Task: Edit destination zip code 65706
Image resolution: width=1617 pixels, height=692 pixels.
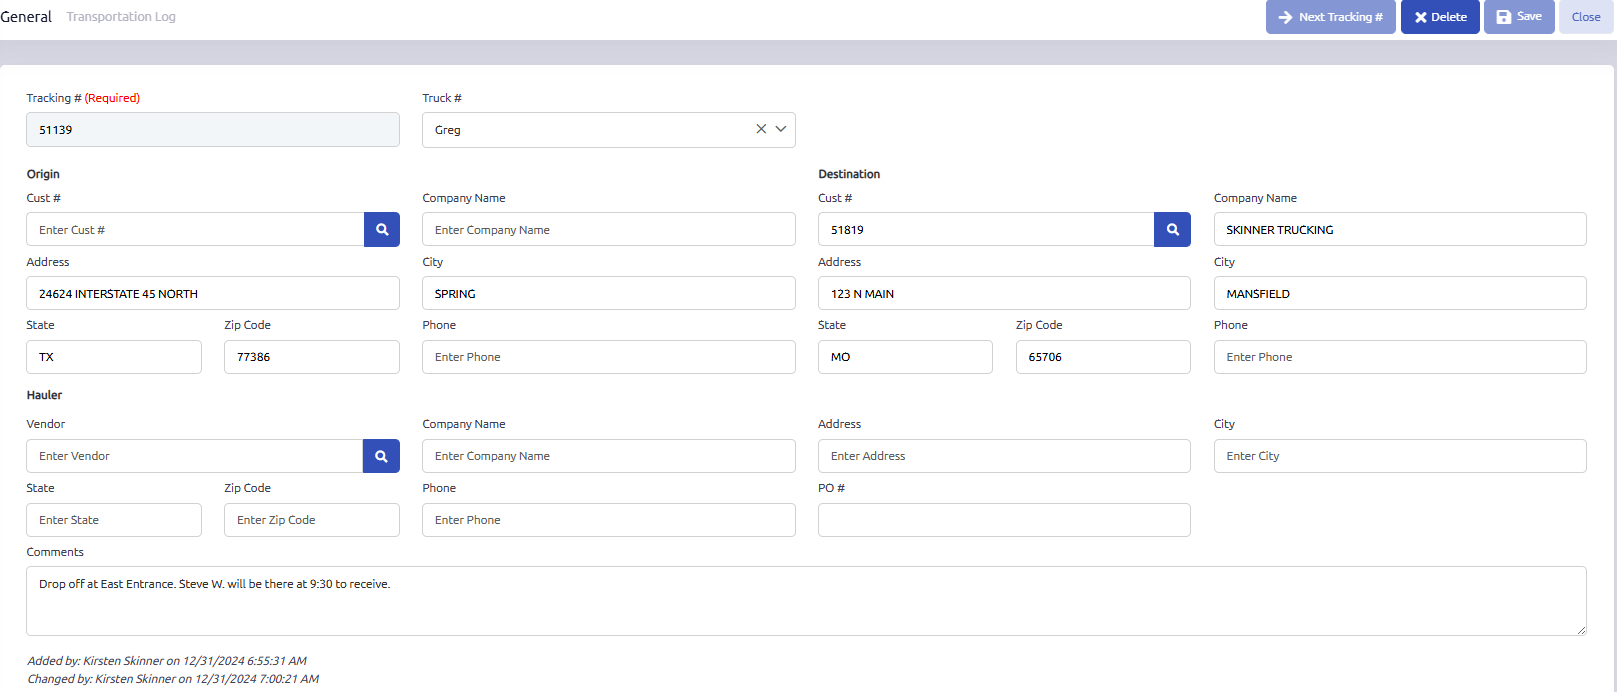Action: (x=1103, y=357)
